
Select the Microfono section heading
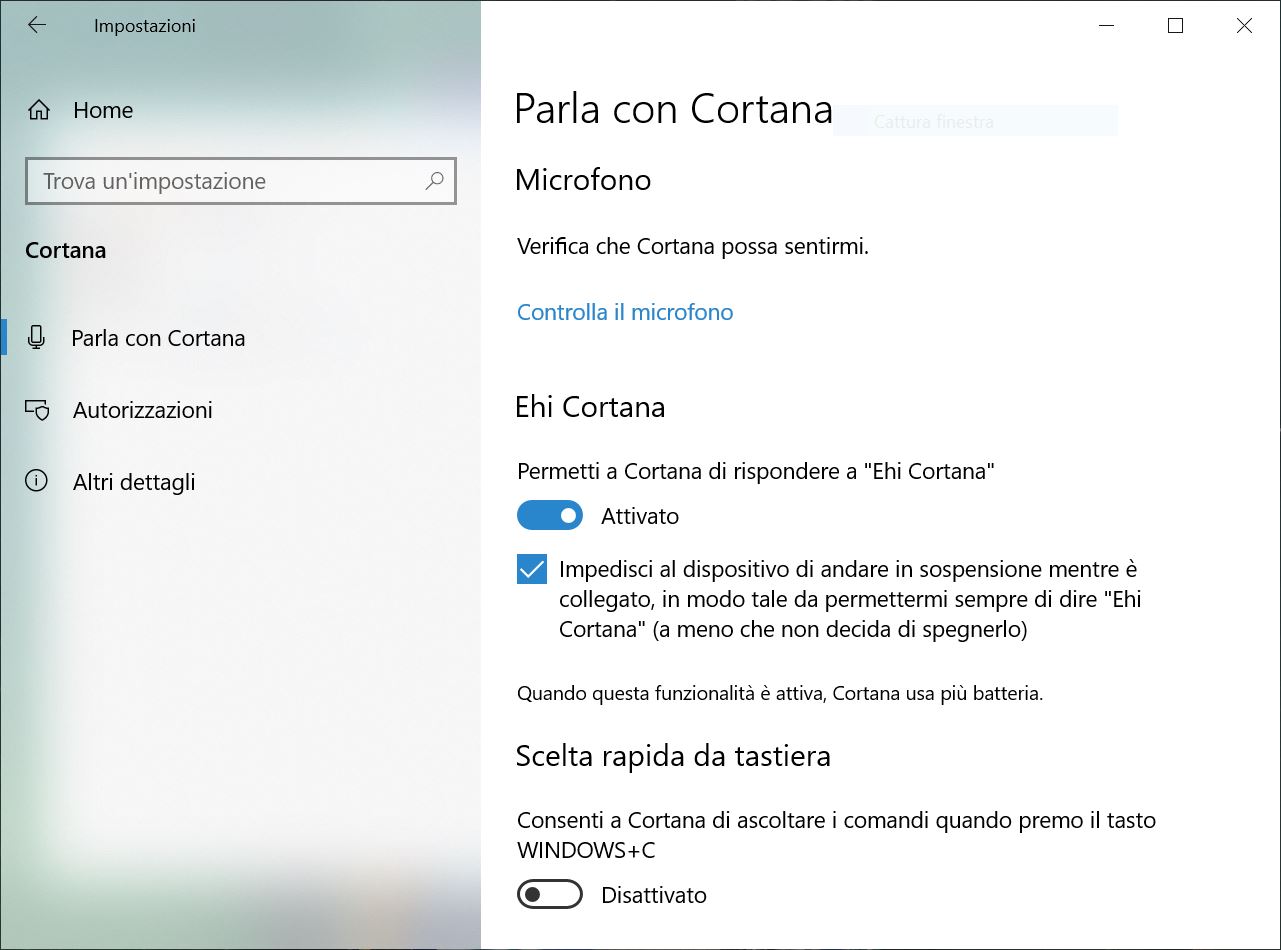coord(583,180)
